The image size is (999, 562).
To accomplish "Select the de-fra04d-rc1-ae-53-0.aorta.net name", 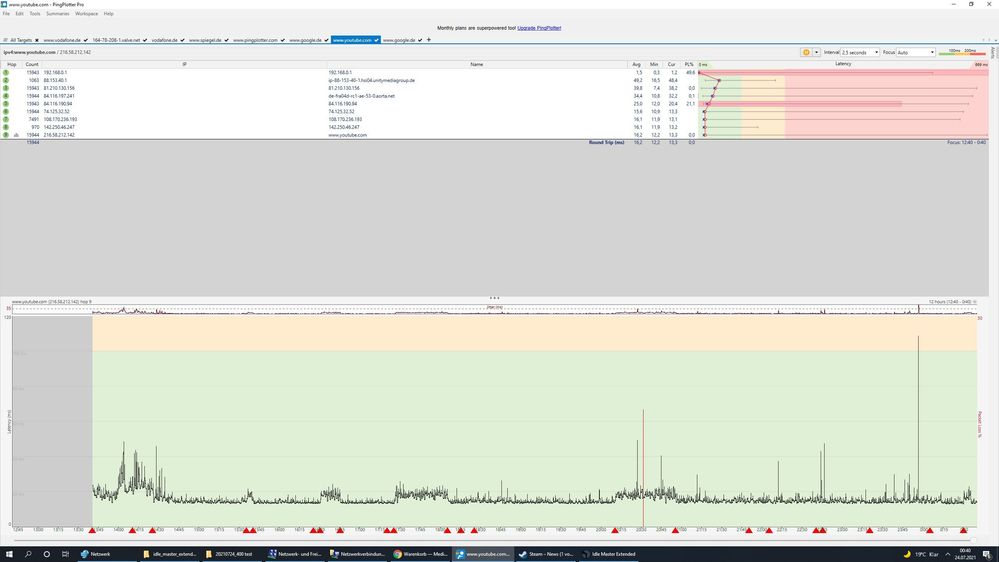I will [361, 96].
